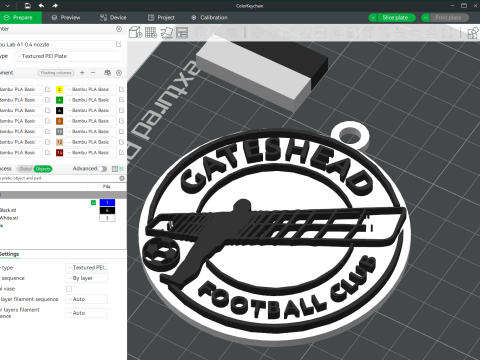Edit preset for filament 2 on right
Image resolution: width=480 pixels, height=360 pixels.
pos(121,89)
